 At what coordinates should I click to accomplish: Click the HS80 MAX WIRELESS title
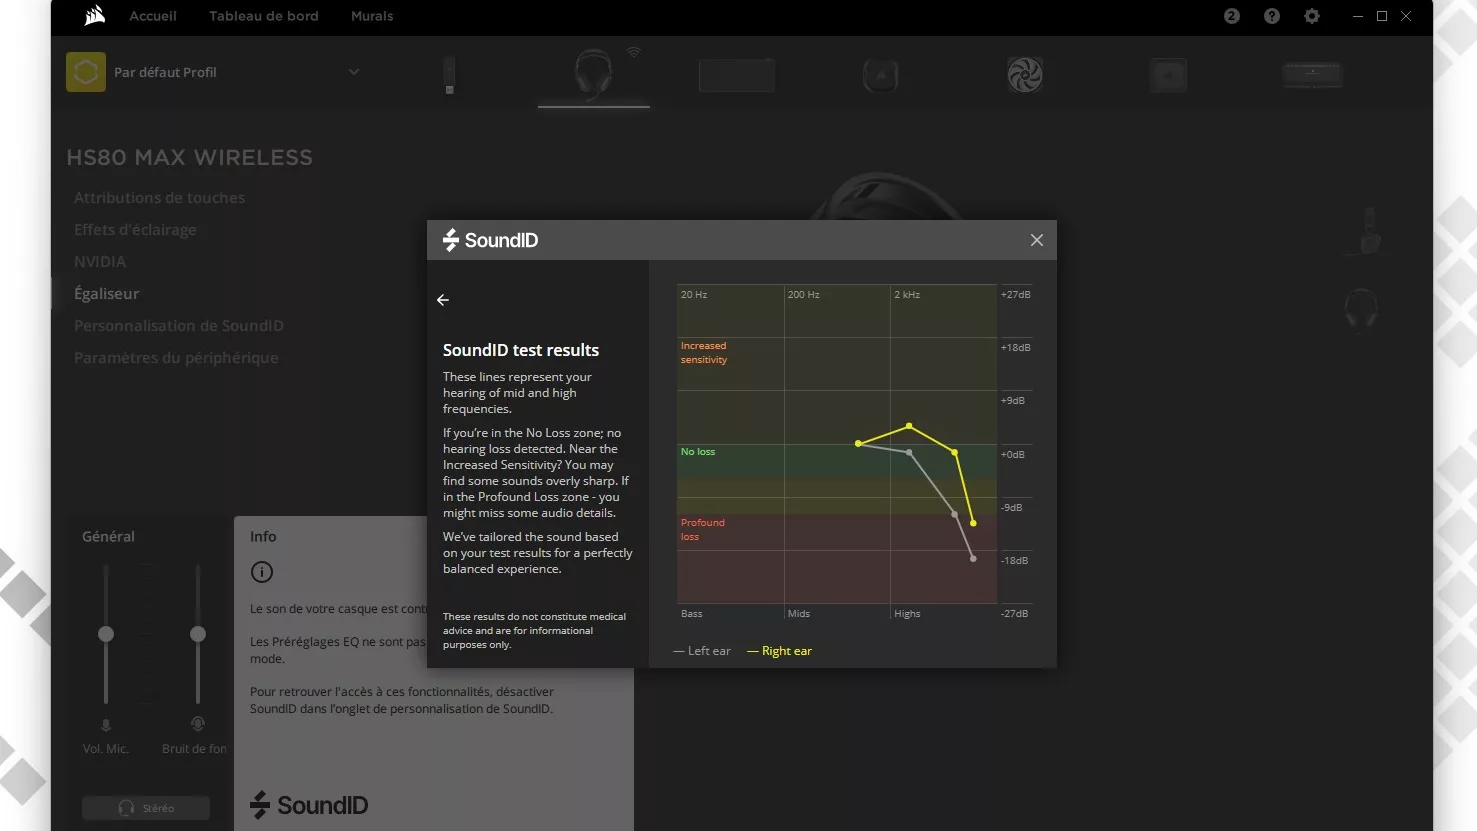(190, 158)
